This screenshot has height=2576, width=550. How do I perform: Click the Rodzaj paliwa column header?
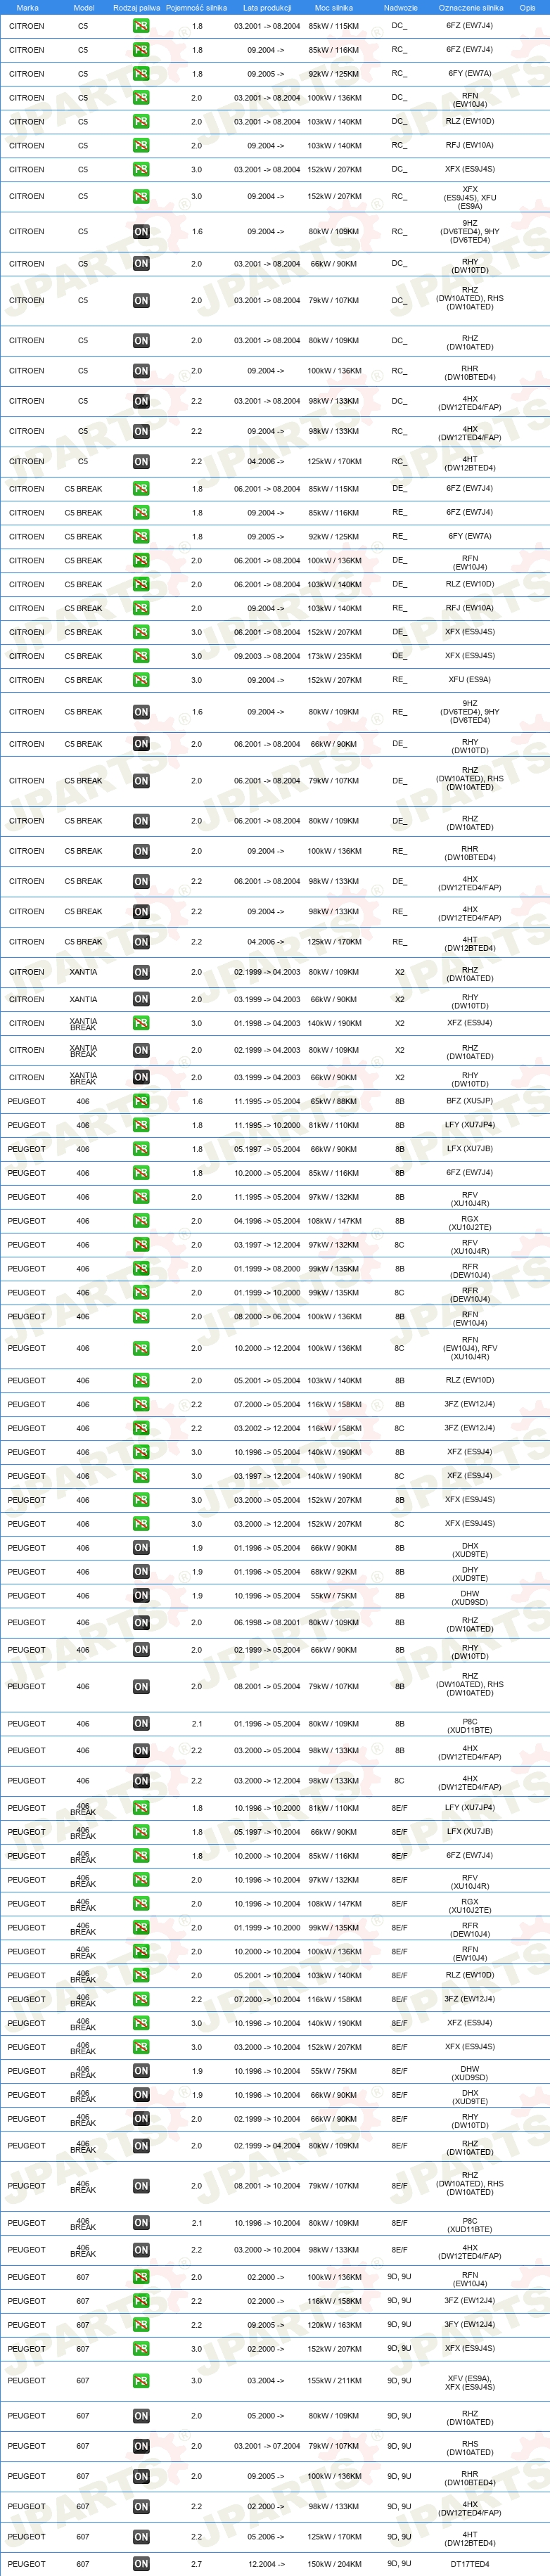pyautogui.click(x=138, y=7)
